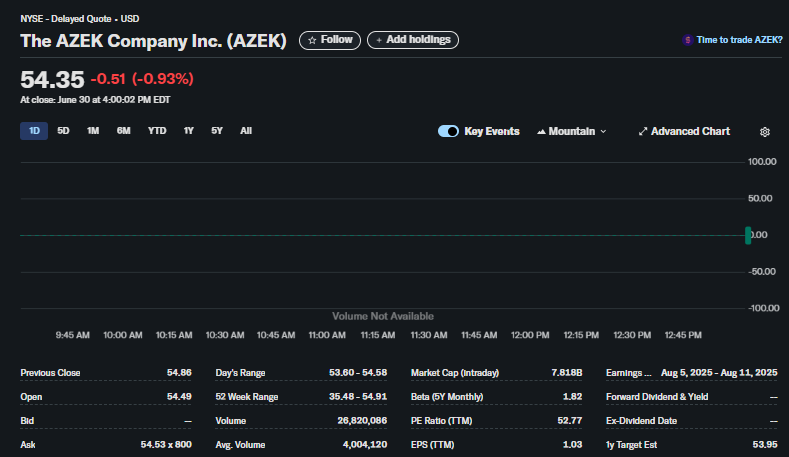Show the All time chart range

(x=246, y=131)
